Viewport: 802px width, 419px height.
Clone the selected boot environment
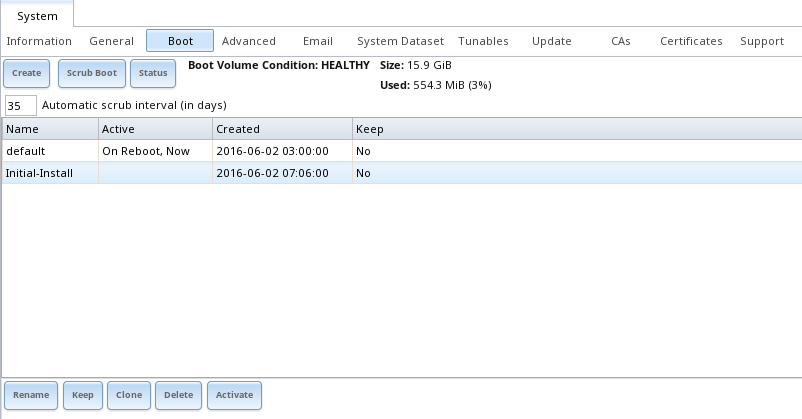click(129, 395)
